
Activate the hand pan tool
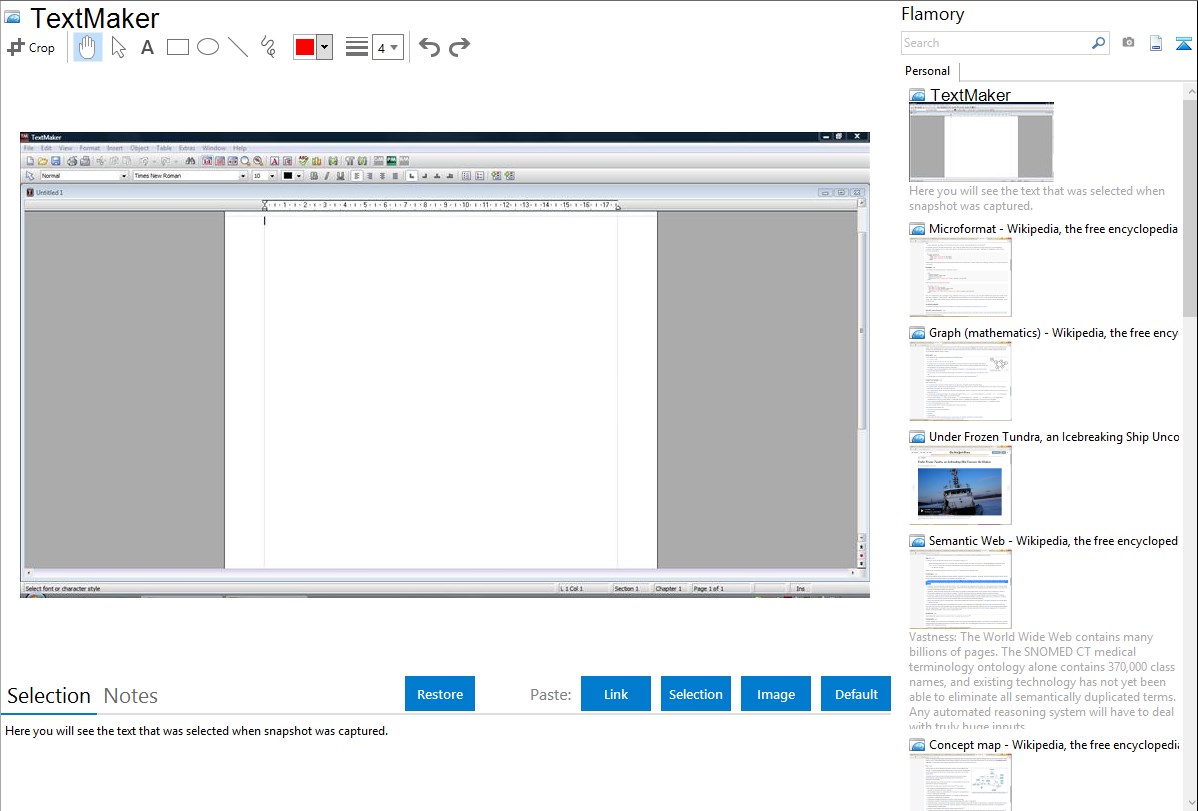[x=88, y=47]
